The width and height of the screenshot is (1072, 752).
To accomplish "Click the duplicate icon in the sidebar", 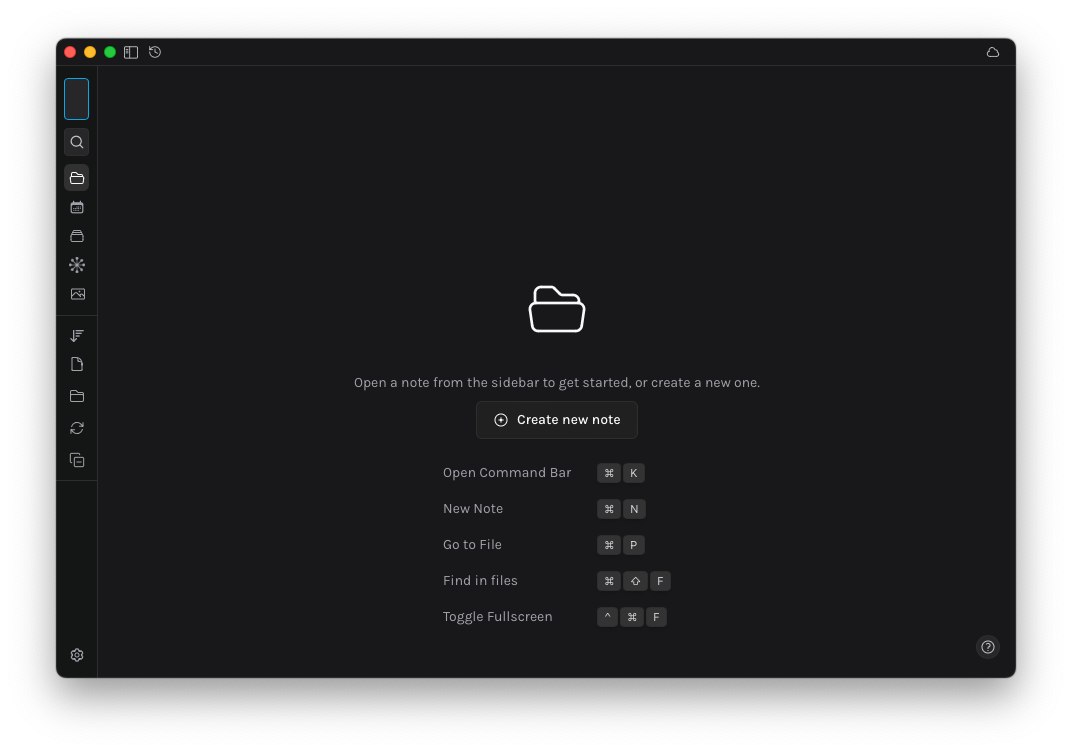I will 76,459.
